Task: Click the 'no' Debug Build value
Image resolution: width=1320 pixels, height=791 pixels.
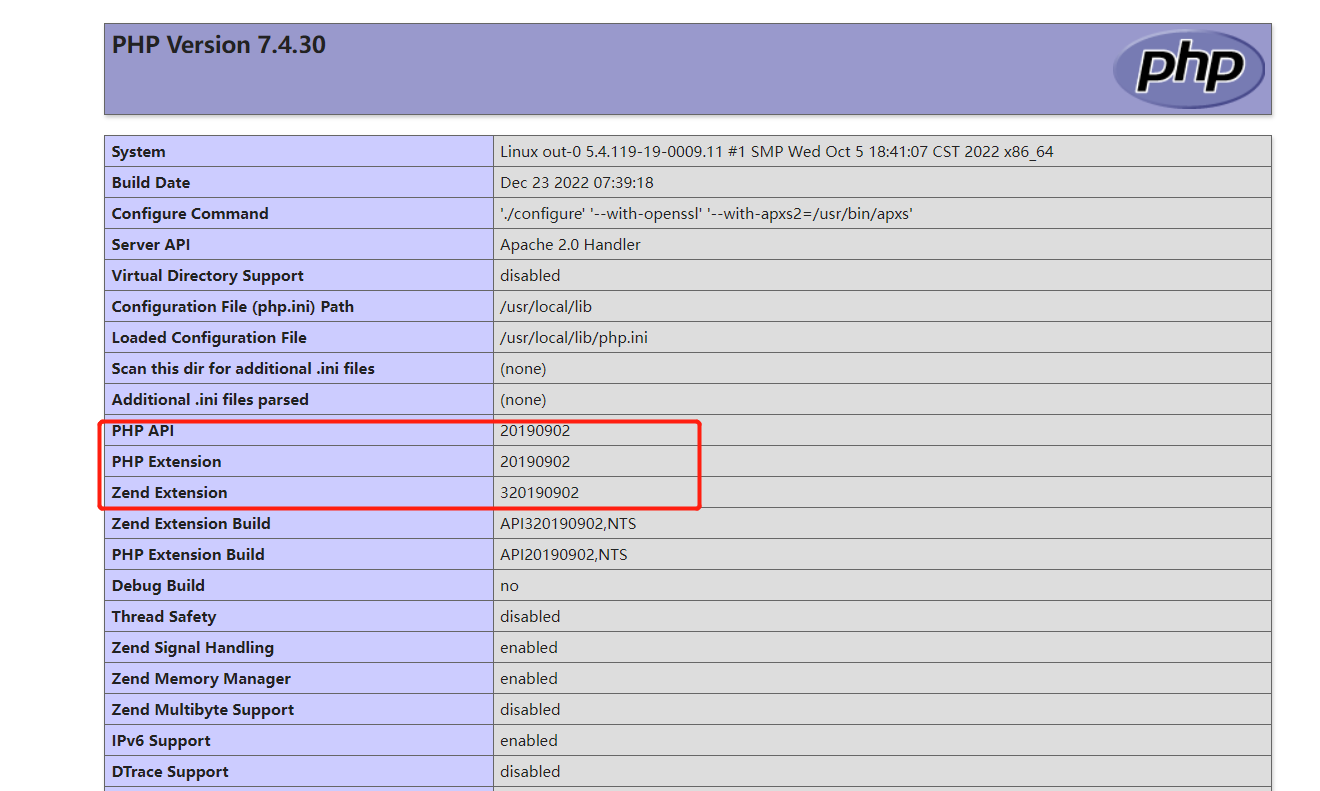Action: click(x=509, y=586)
